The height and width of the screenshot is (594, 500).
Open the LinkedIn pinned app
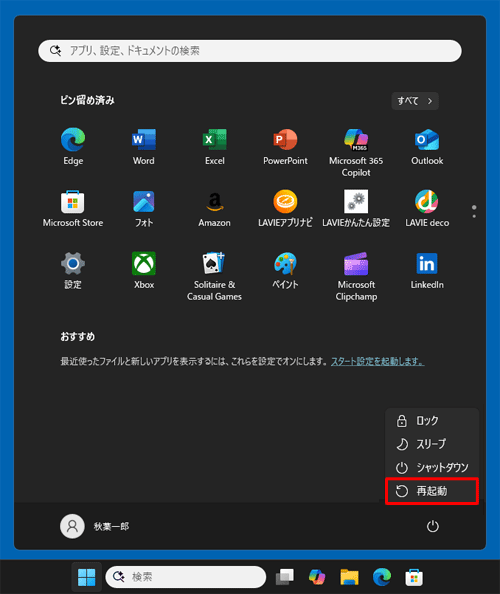427,270
